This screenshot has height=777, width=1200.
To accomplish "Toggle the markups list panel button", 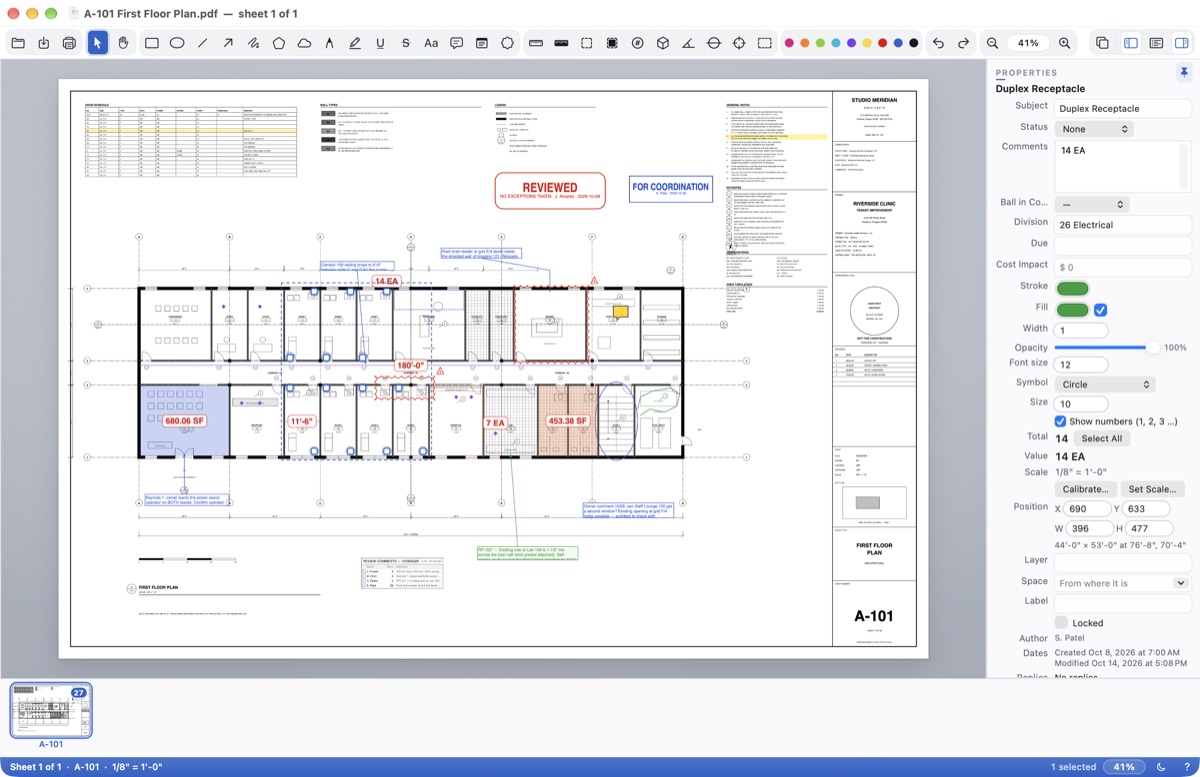I will pyautogui.click(x=1156, y=43).
